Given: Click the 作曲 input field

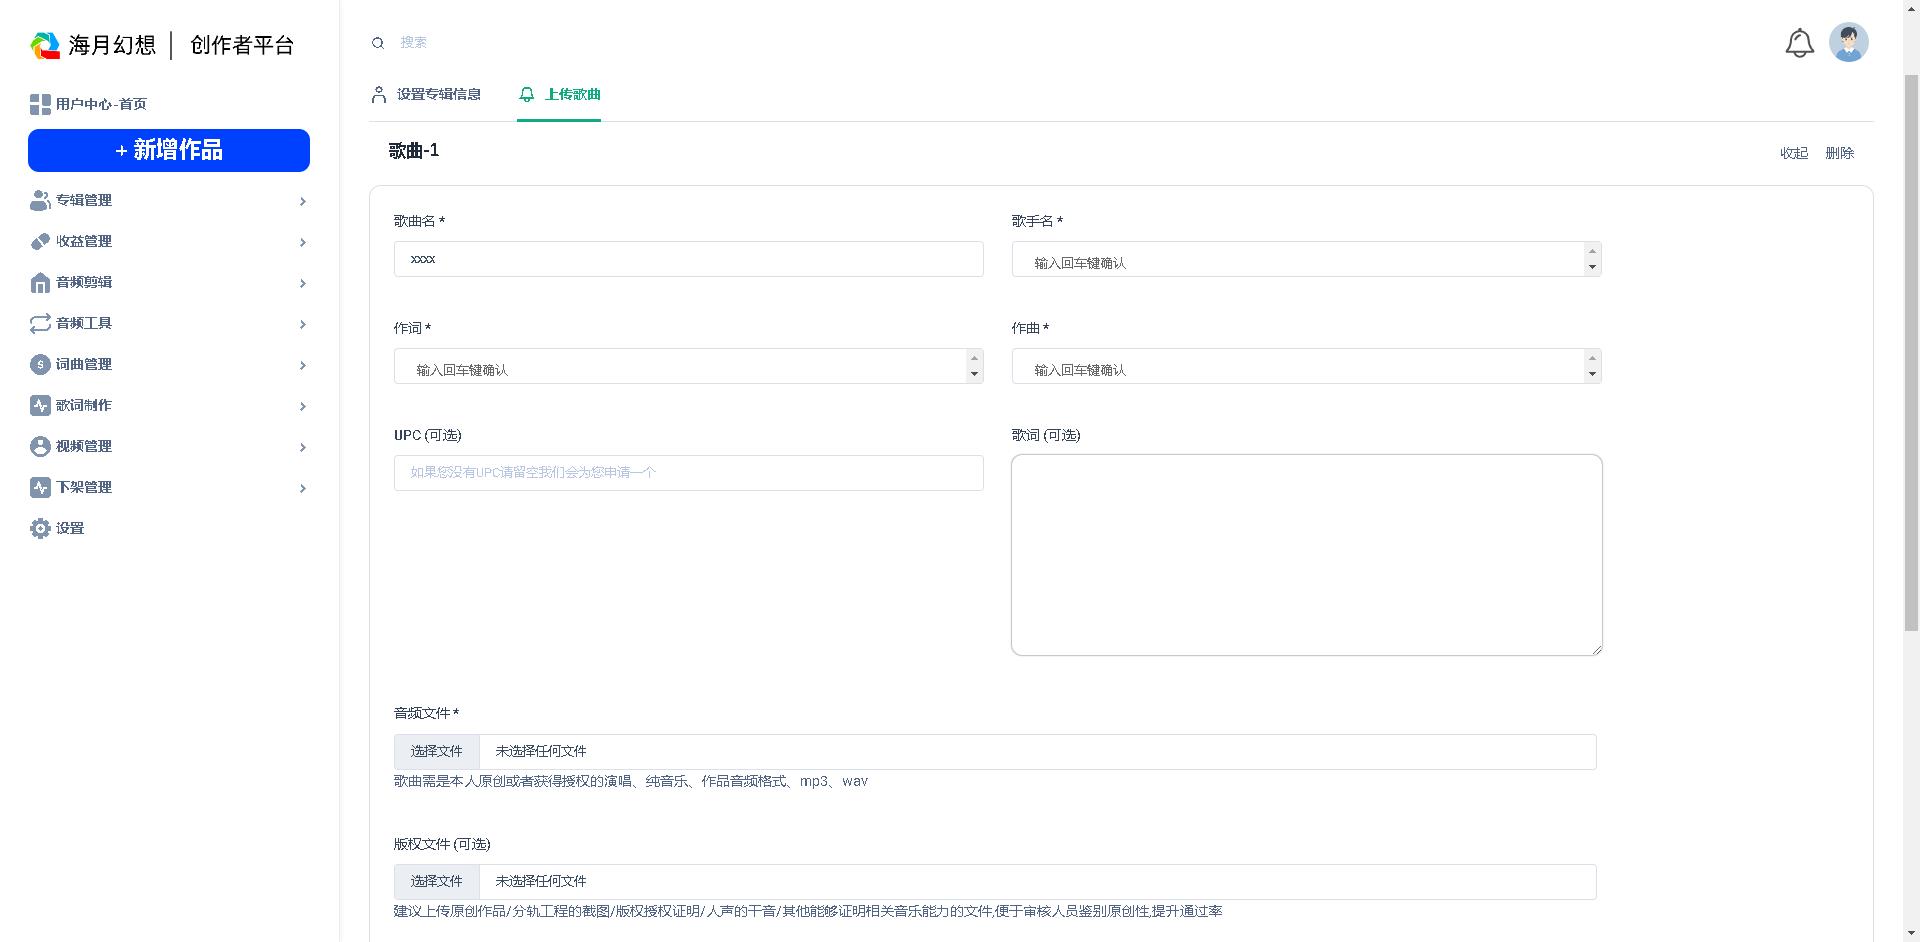Looking at the screenshot, I should (1306, 366).
